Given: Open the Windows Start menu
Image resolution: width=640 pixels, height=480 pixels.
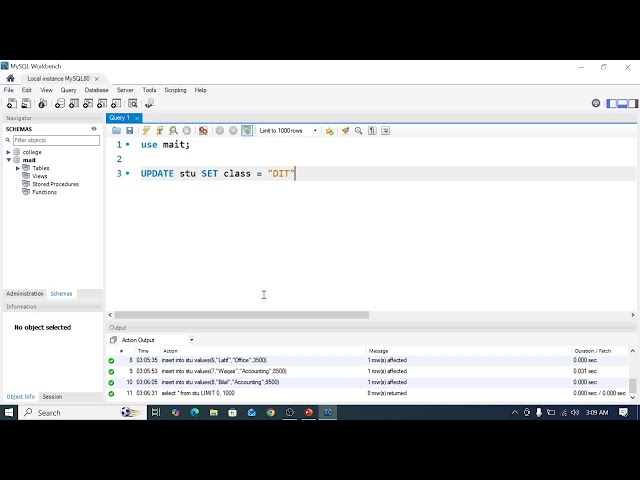Looking at the screenshot, I should coord(9,413).
